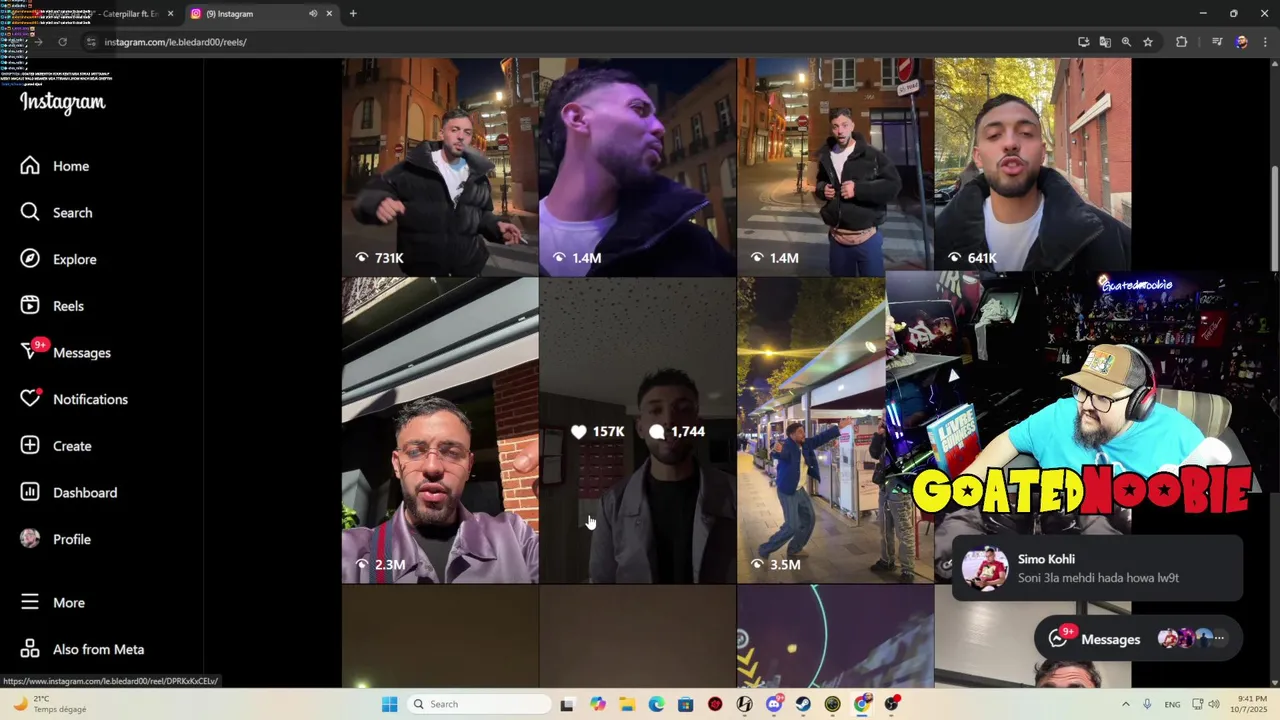This screenshot has width=1280, height=720.
Task: Open reel thumbnail with 2.3M views
Action: (x=440, y=430)
